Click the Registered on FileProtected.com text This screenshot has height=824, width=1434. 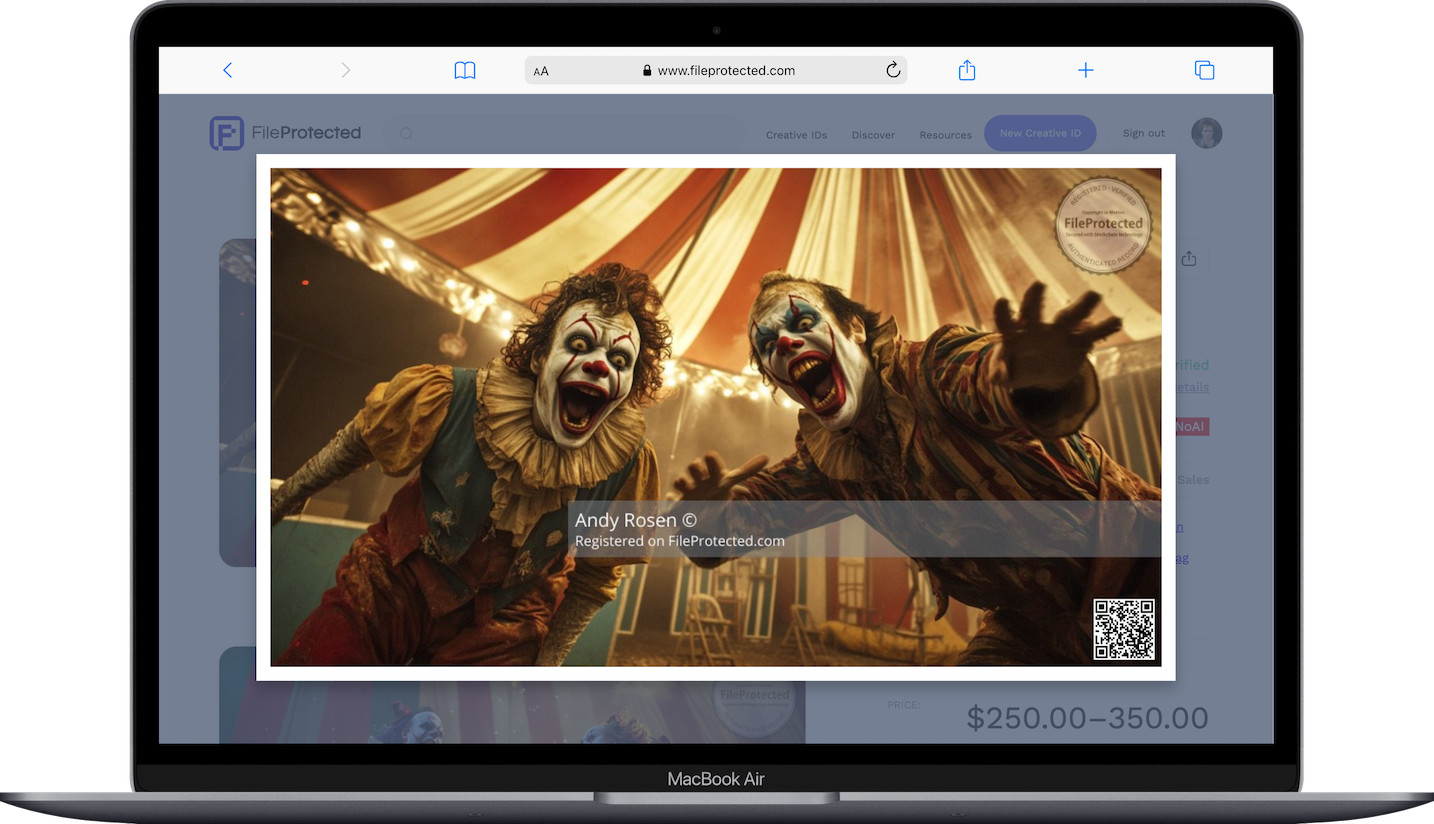click(680, 541)
